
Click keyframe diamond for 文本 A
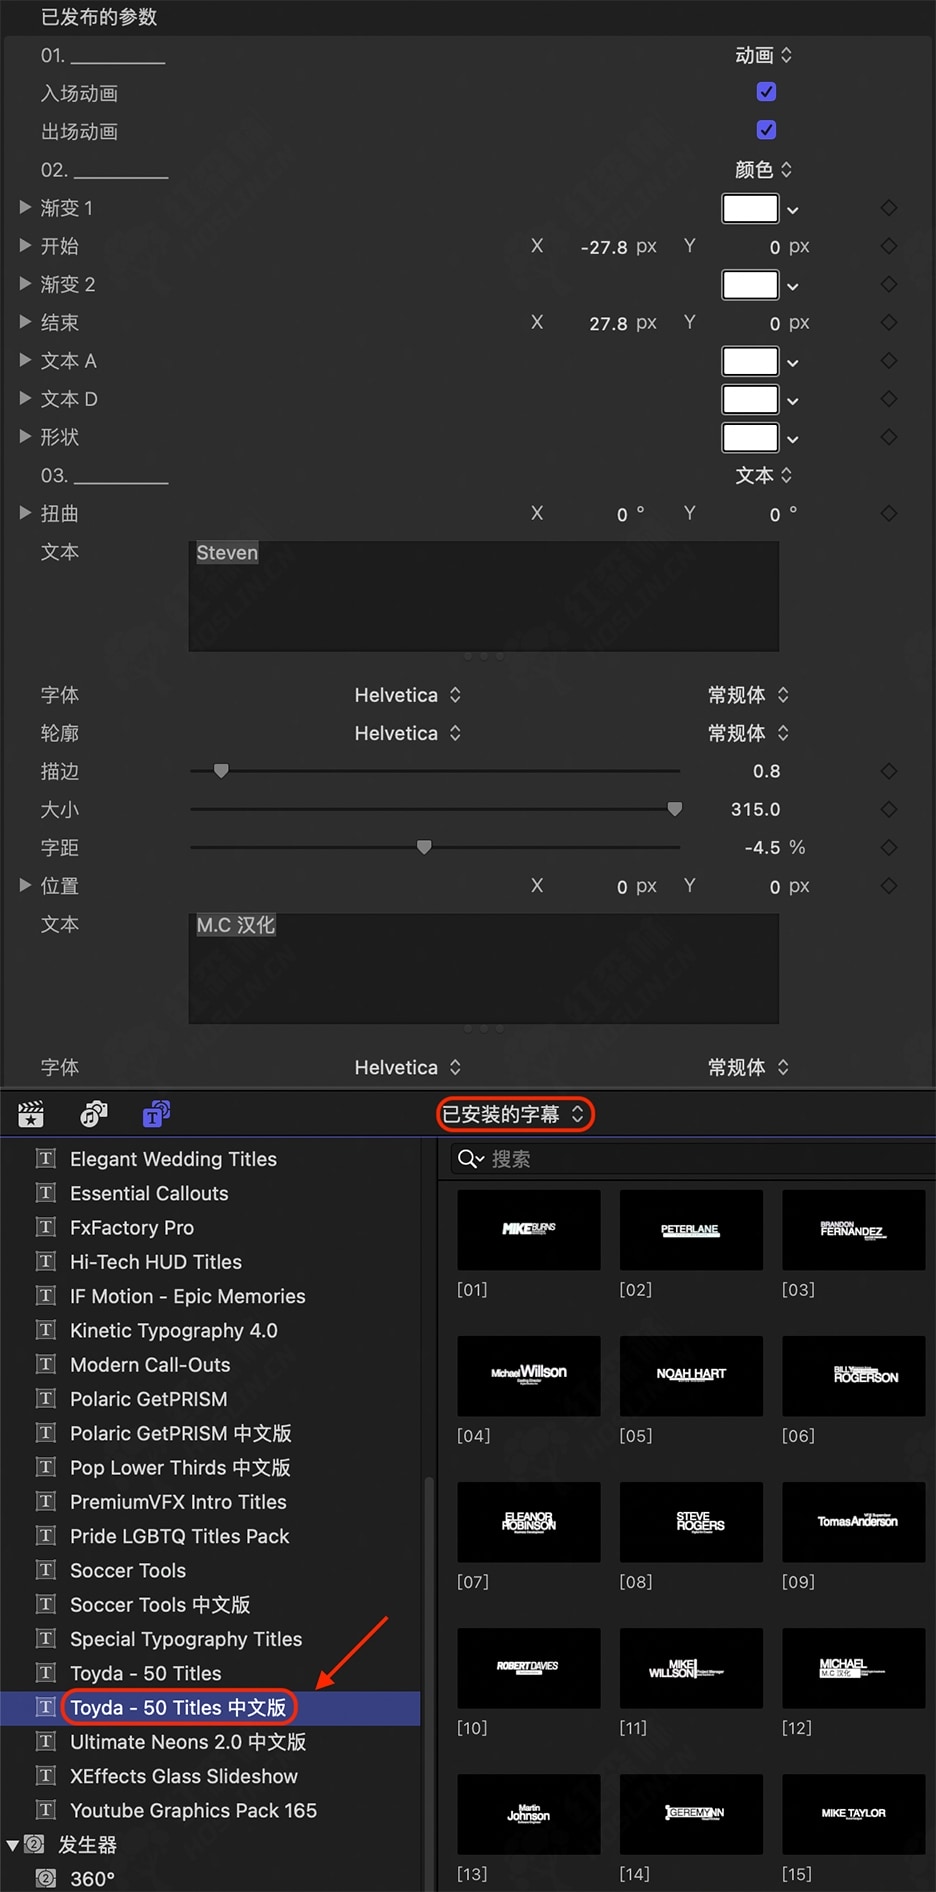(x=889, y=360)
